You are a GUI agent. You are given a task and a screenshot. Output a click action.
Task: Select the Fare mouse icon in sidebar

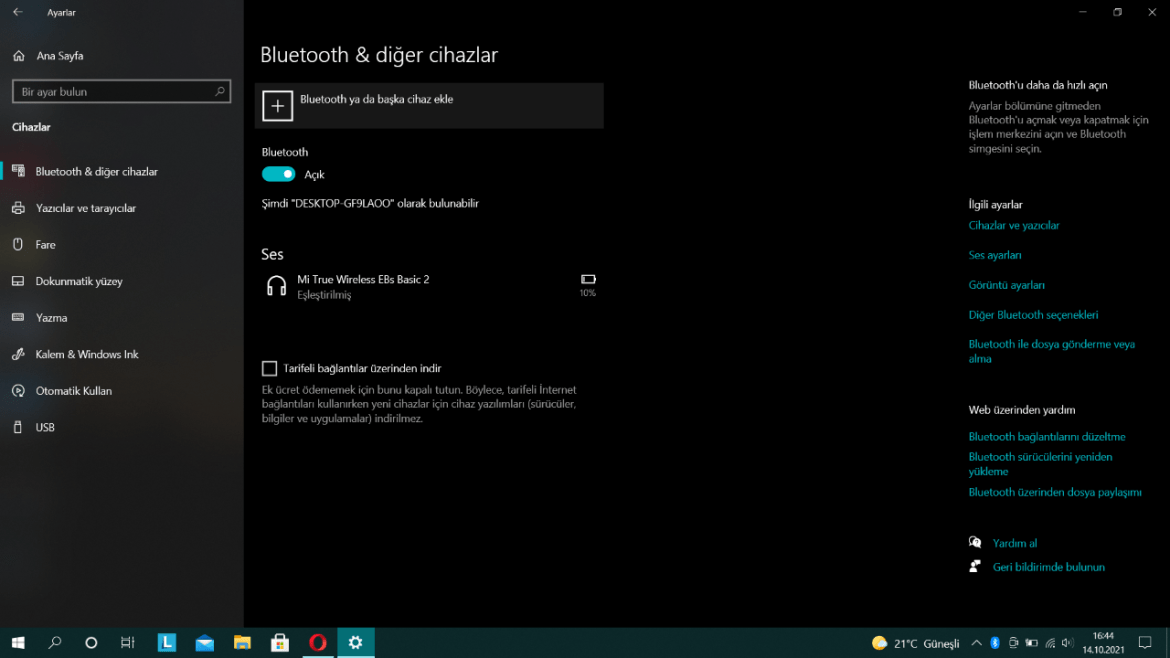click(18, 244)
